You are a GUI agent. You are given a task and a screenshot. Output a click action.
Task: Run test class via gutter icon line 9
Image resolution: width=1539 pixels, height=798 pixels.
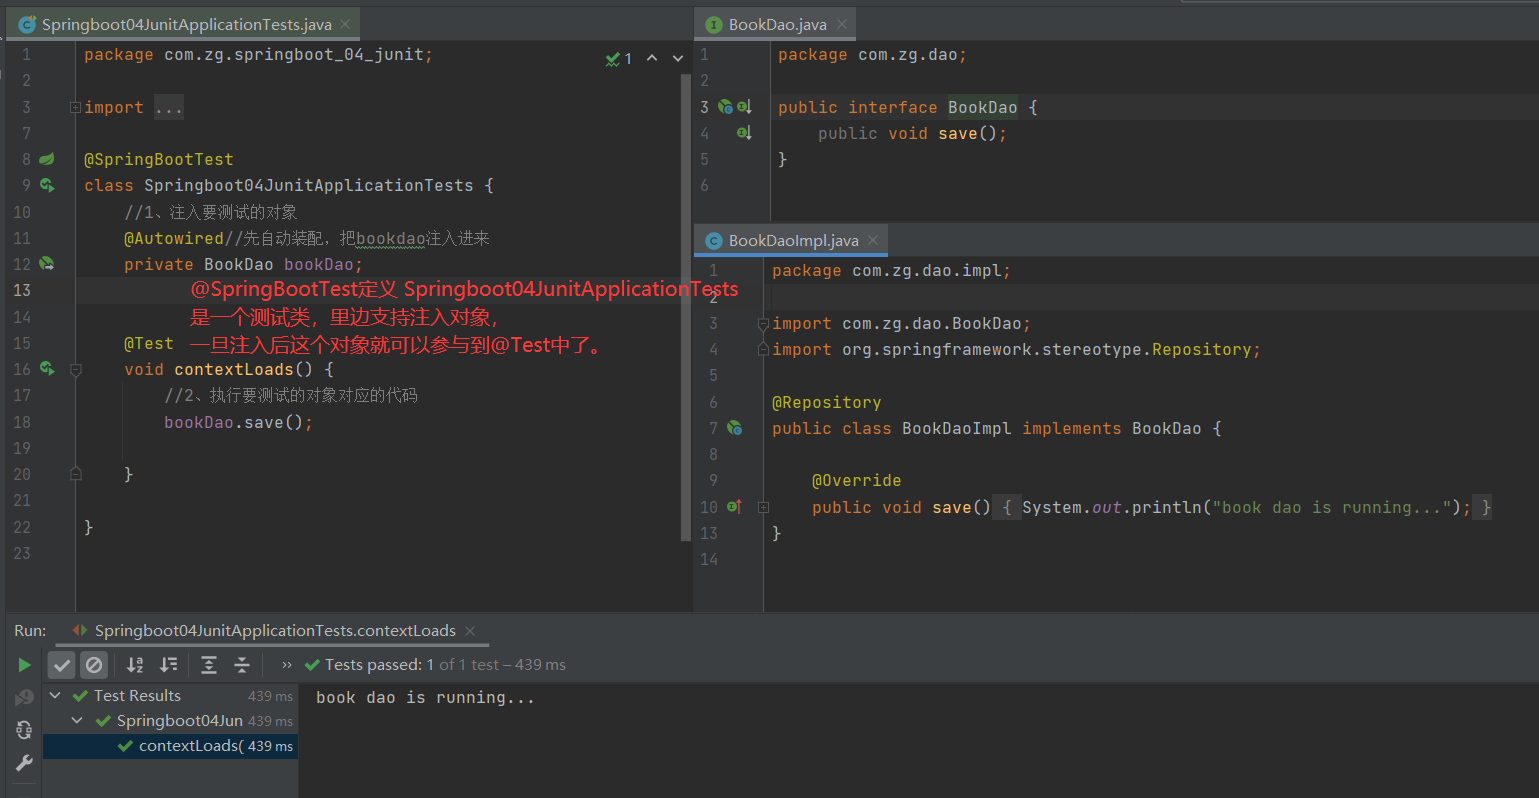47,185
